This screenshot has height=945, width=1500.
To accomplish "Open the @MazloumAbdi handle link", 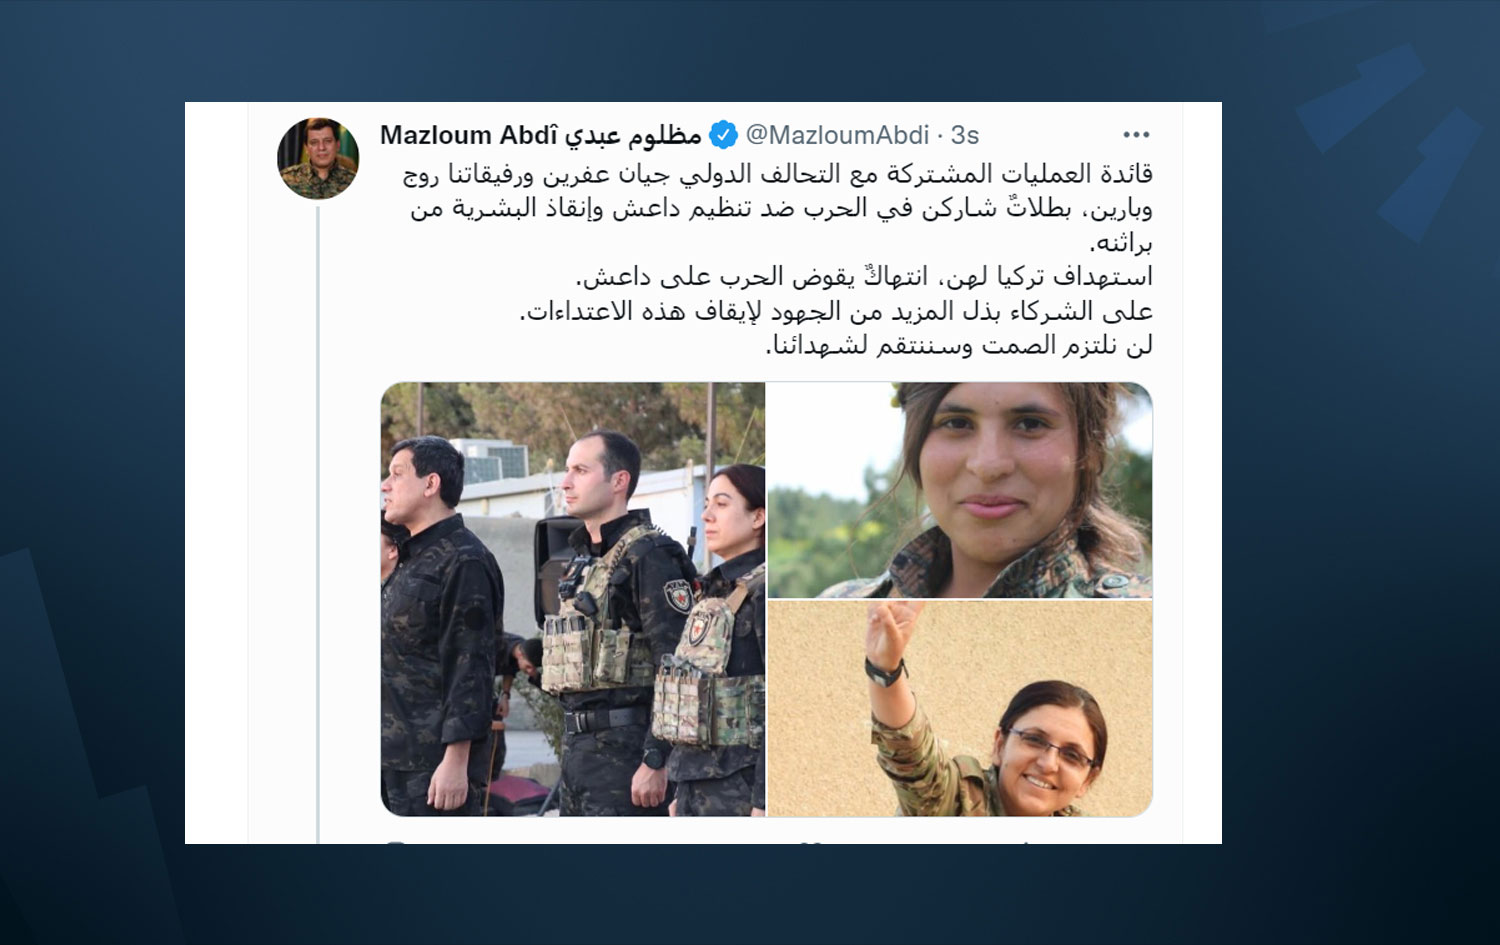I will click(837, 135).
